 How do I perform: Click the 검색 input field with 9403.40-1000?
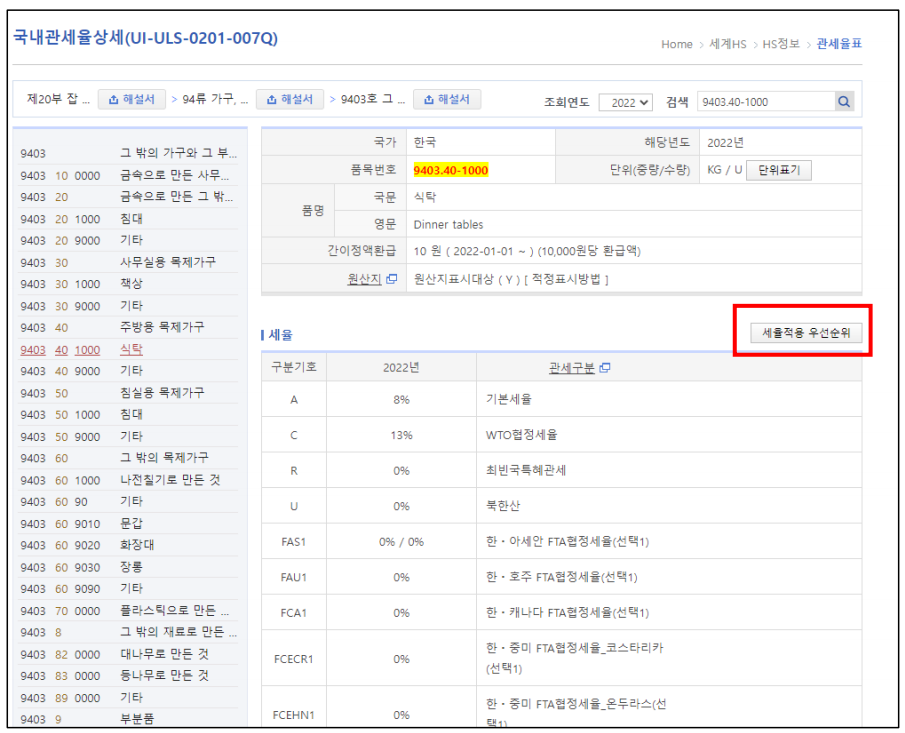click(766, 102)
